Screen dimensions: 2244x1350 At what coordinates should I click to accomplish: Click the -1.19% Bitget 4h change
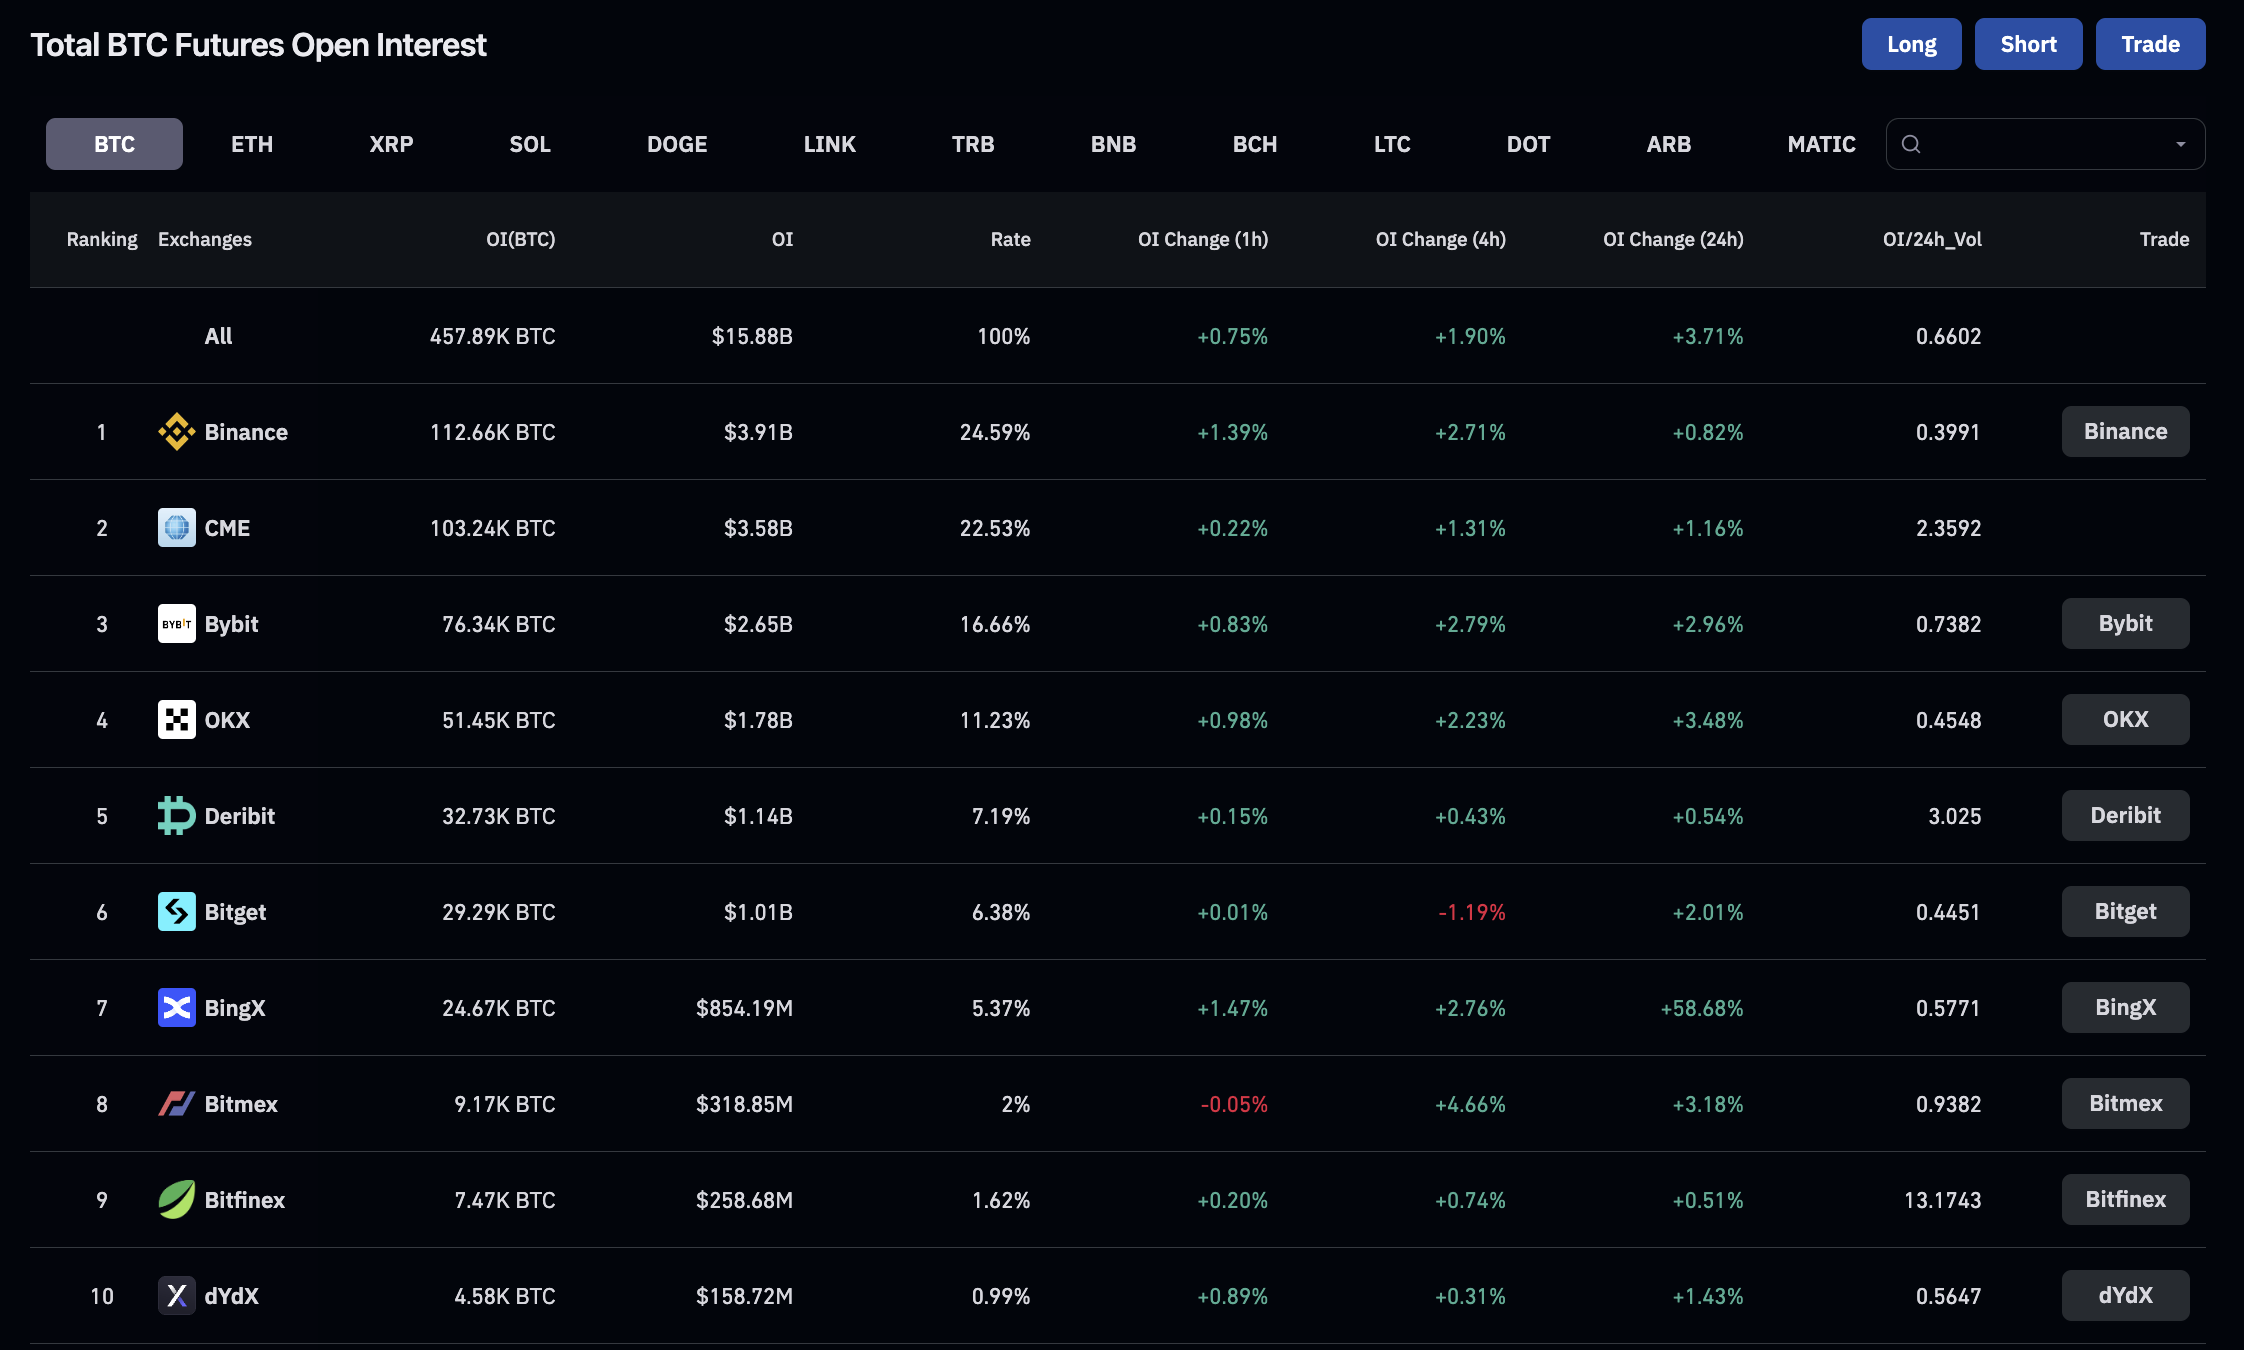click(1472, 912)
